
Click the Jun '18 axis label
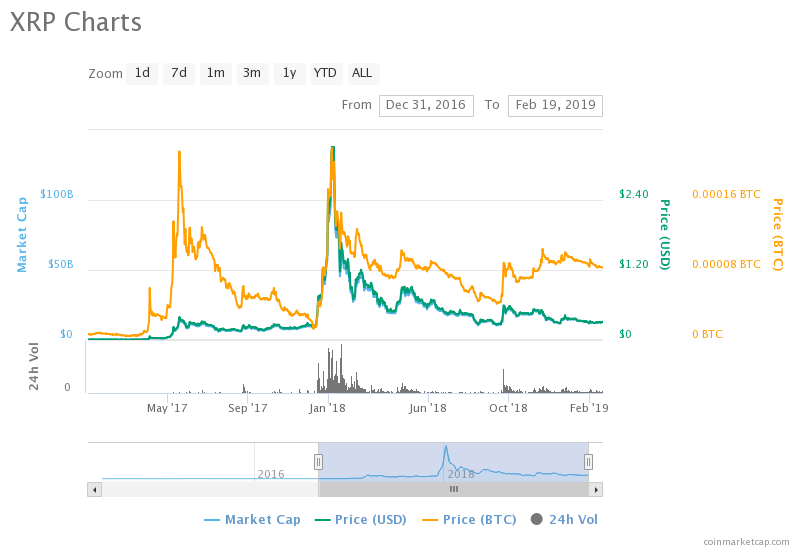tap(428, 408)
